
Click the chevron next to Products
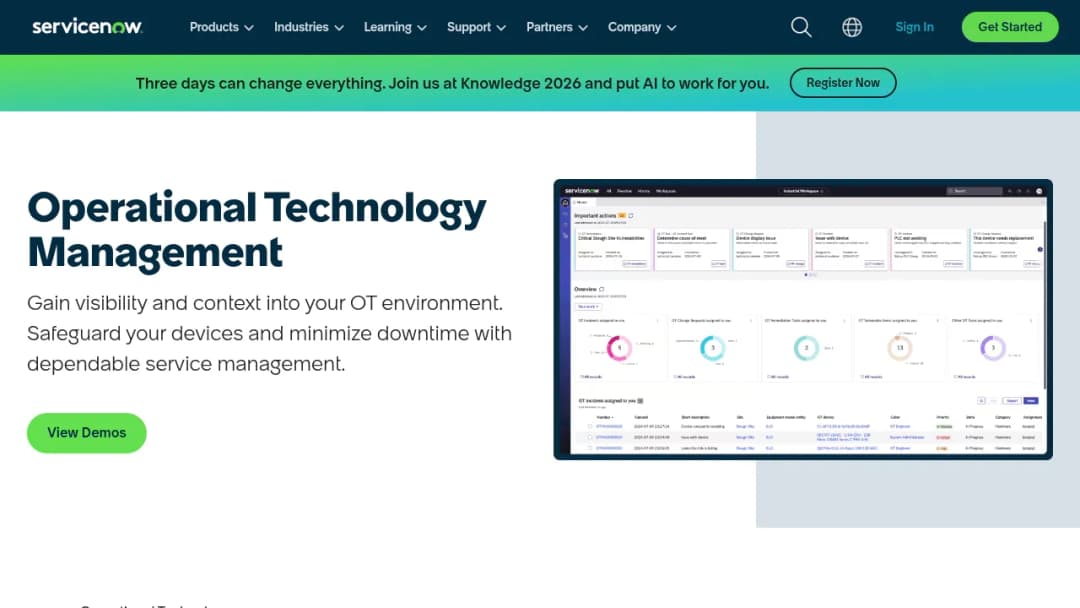(x=249, y=28)
